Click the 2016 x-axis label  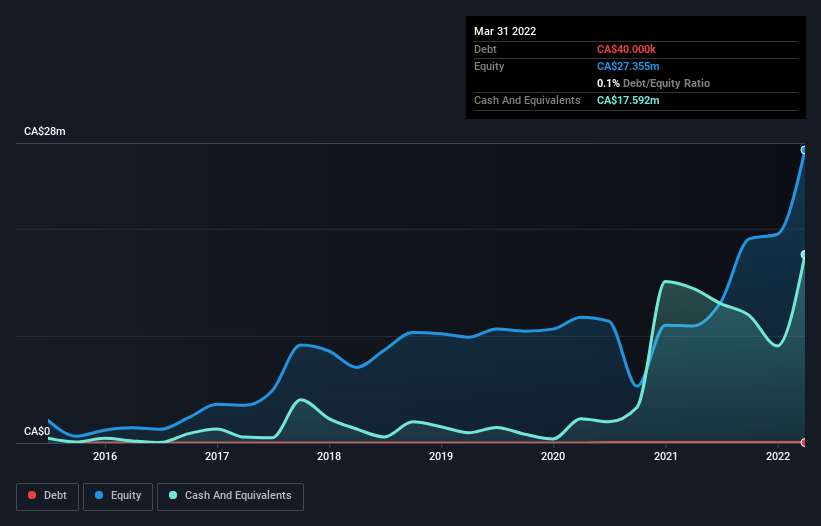[105, 456]
